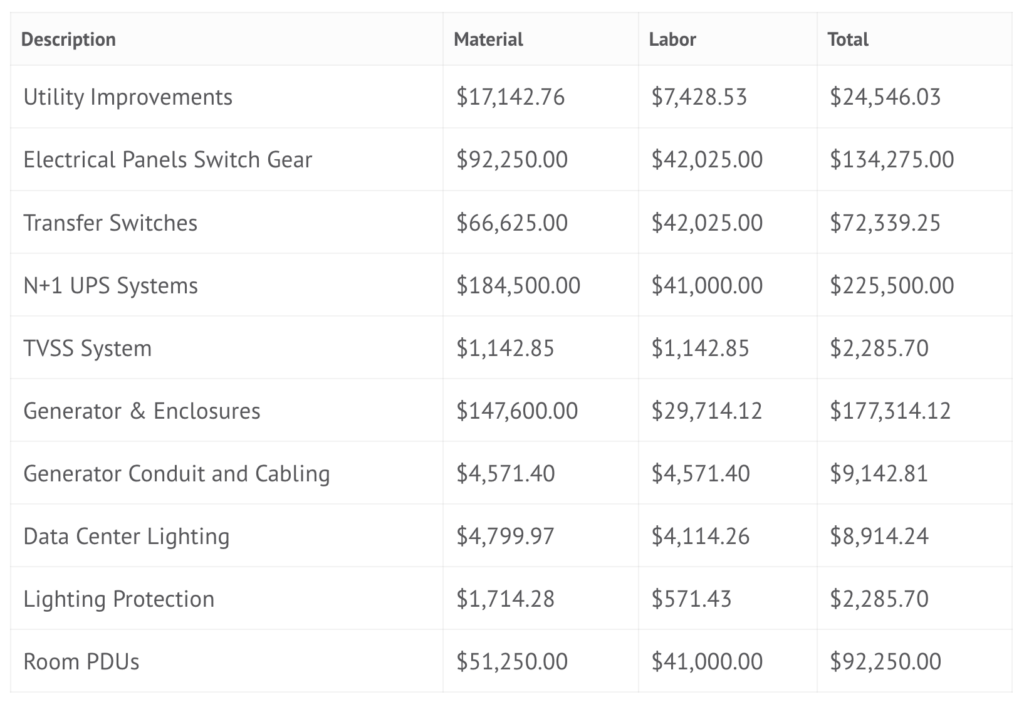This screenshot has height=702, width=1024.
Task: Select the N+1 UPS Systems row label
Action: tap(110, 286)
